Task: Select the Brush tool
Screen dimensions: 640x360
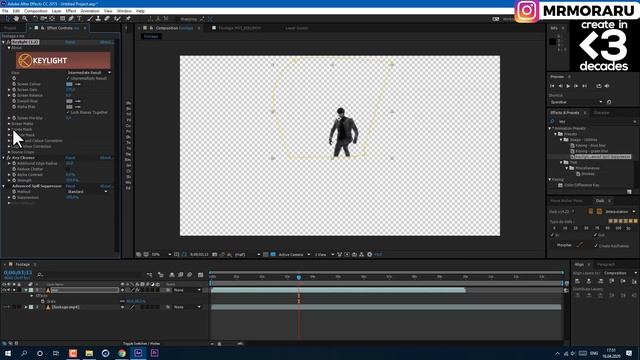Action: coord(90,19)
